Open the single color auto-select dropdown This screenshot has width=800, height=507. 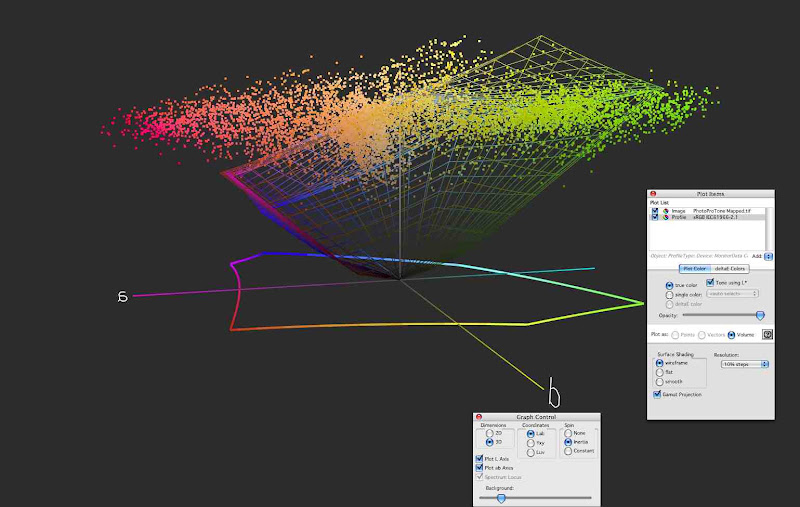tap(732, 294)
